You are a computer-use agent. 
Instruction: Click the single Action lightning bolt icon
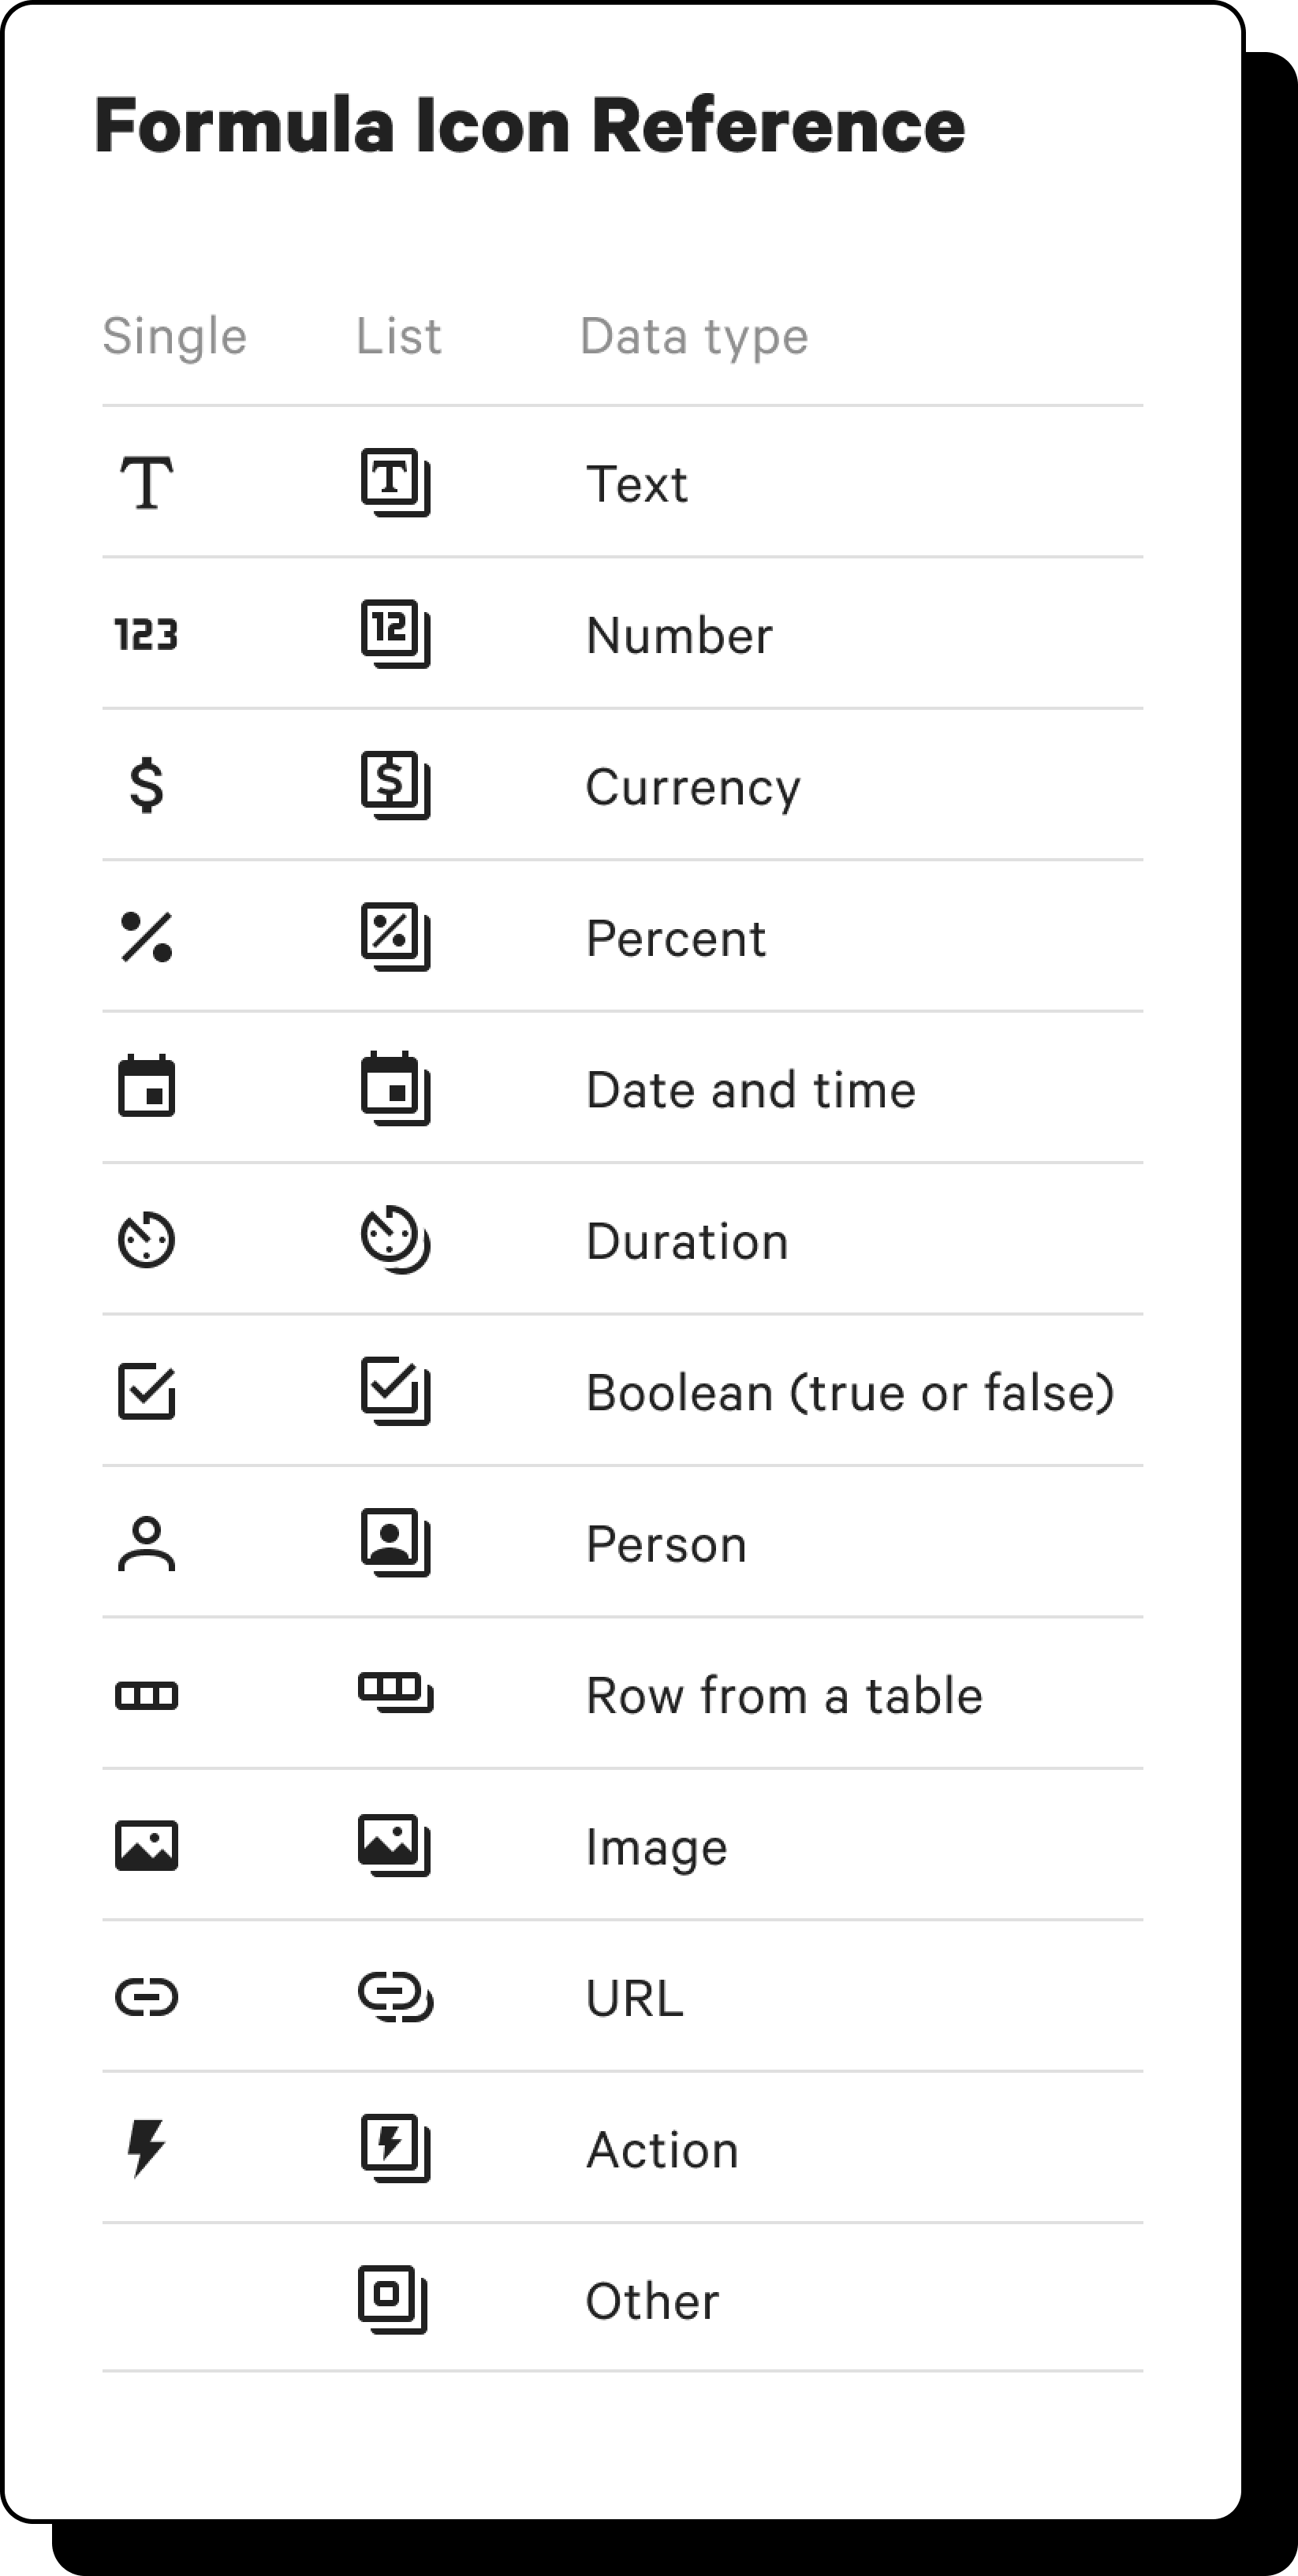click(146, 2148)
